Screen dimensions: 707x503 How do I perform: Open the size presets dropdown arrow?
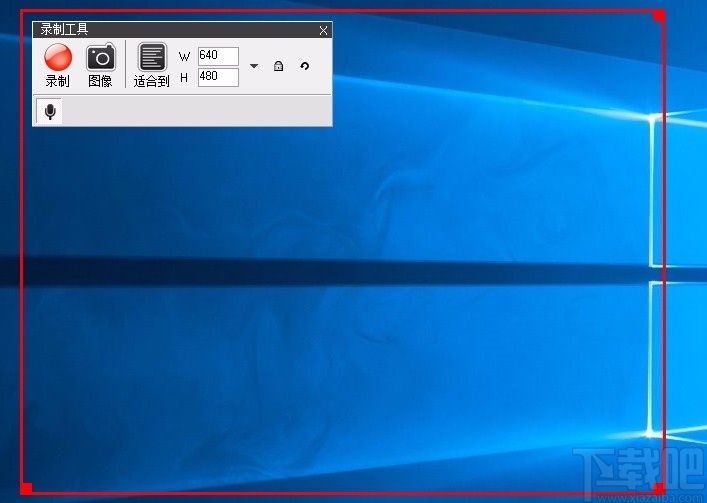coord(254,66)
